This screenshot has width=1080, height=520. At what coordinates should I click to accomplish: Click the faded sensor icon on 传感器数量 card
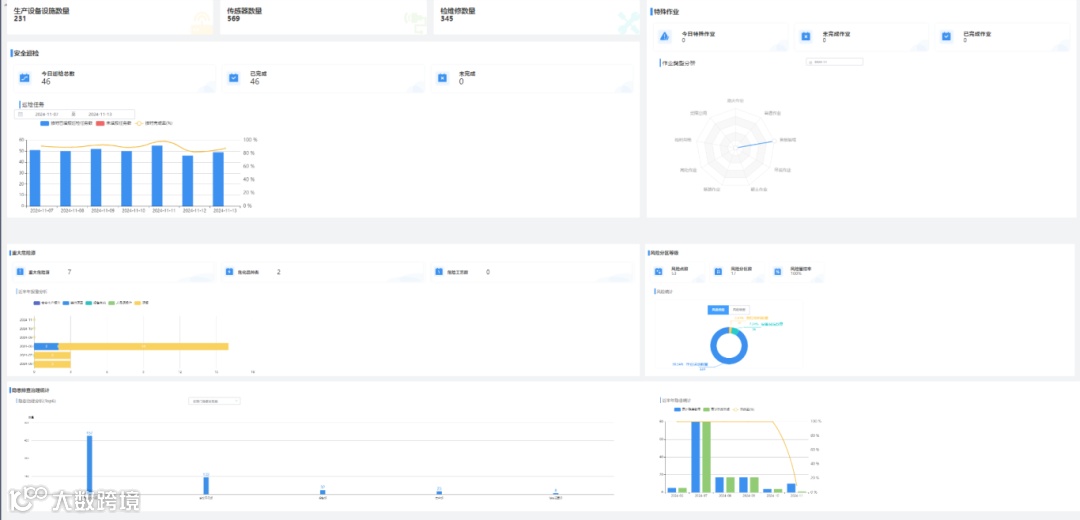pos(414,21)
